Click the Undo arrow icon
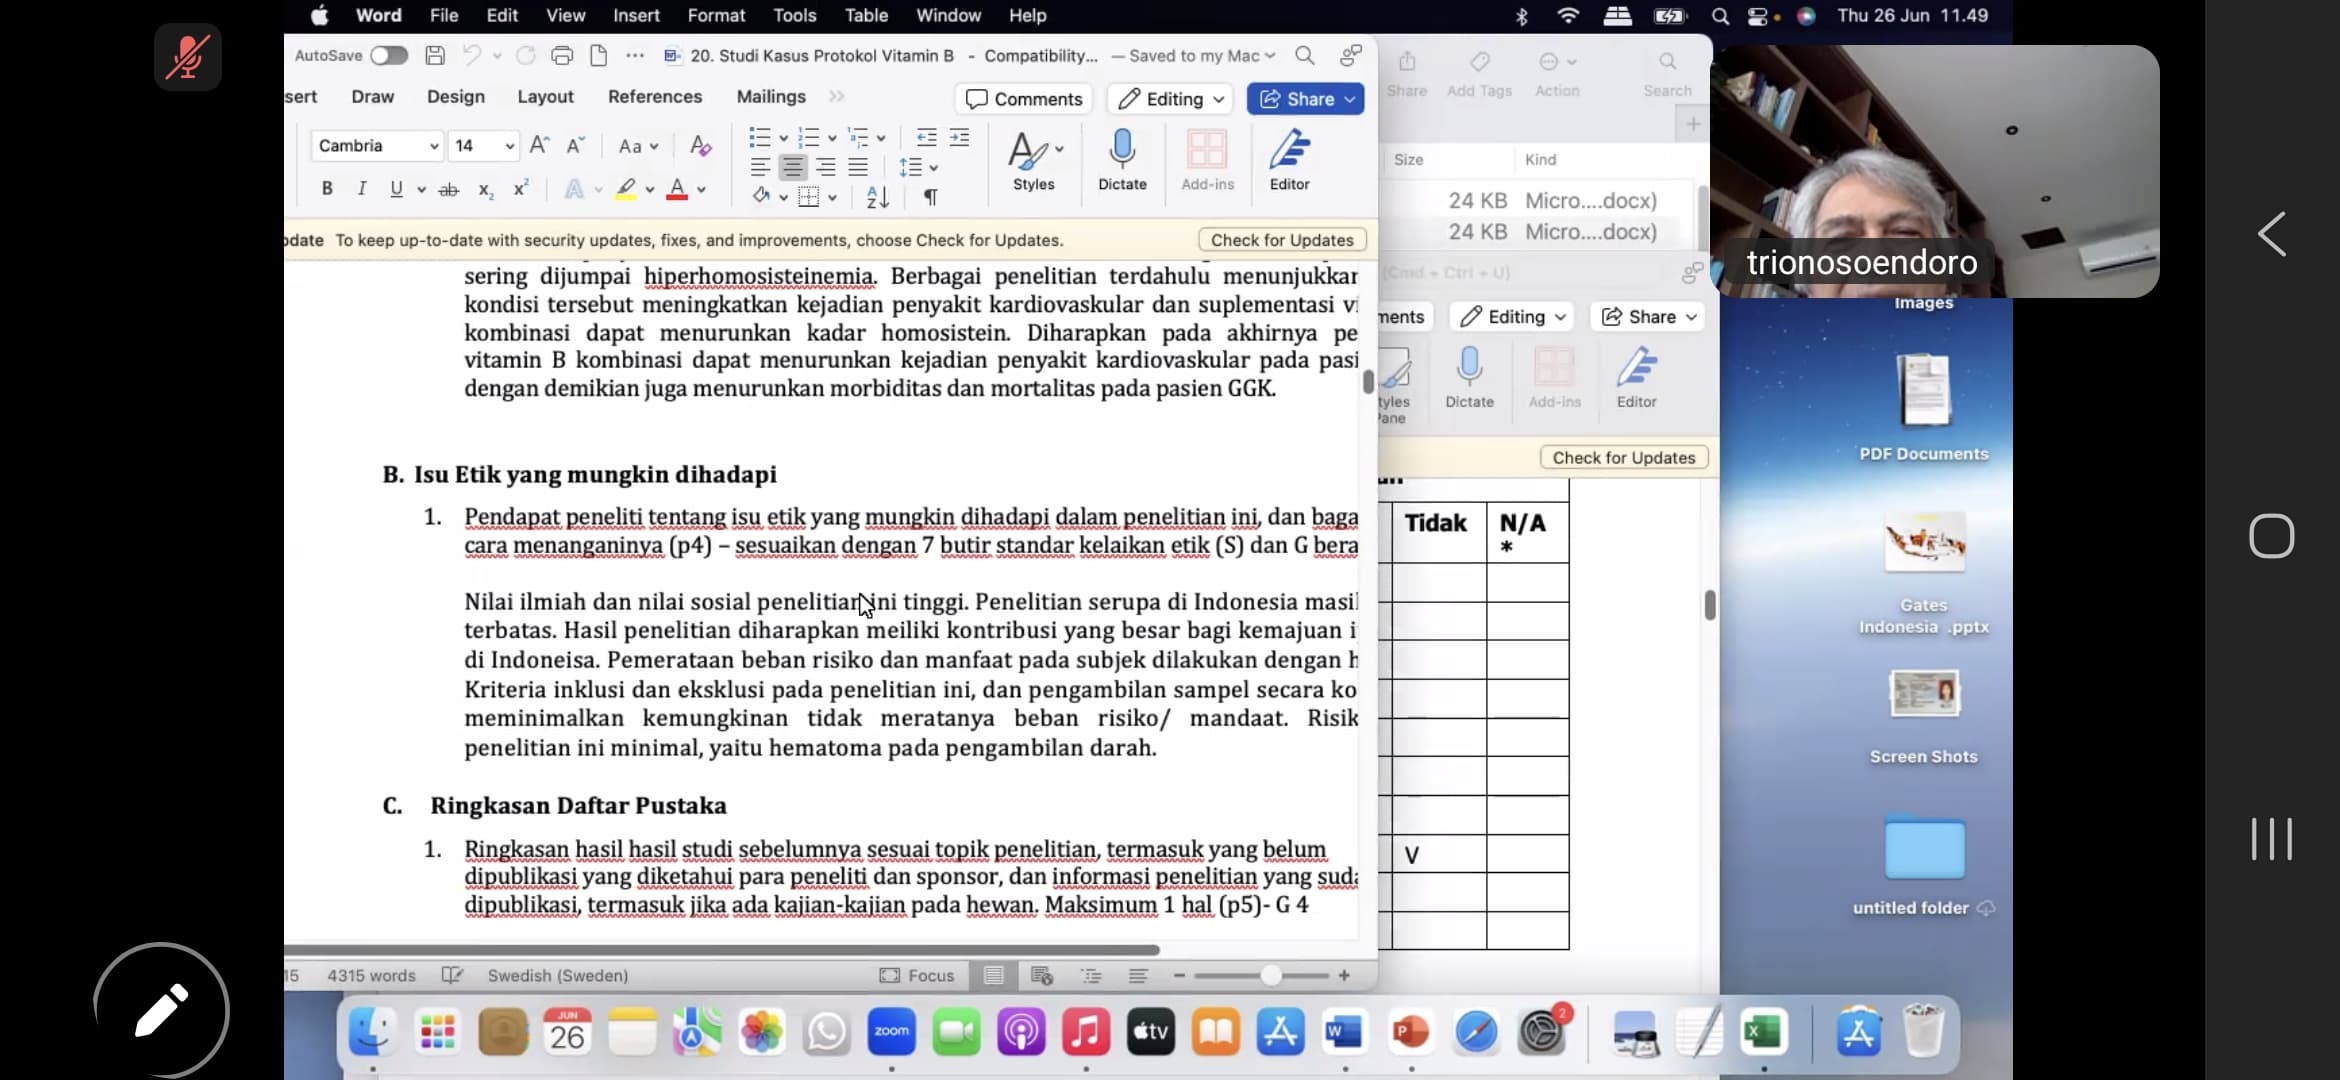Screen dimensions: 2340x1080 pyautogui.click(x=472, y=55)
